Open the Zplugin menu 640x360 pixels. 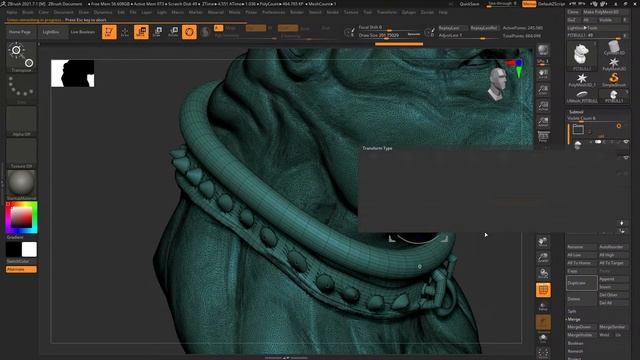[409, 12]
